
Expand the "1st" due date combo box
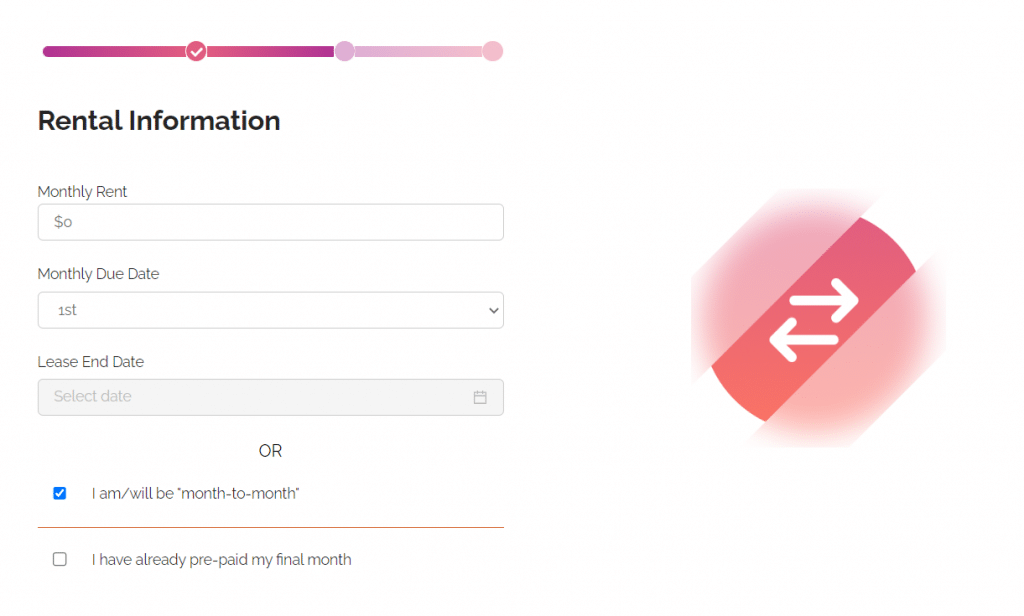click(x=270, y=310)
